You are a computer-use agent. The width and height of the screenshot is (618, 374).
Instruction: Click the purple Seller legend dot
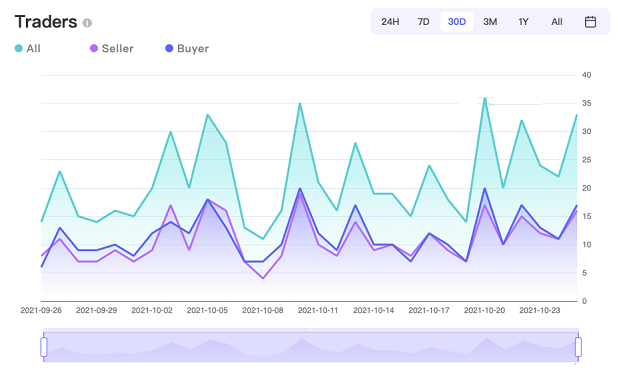94,48
